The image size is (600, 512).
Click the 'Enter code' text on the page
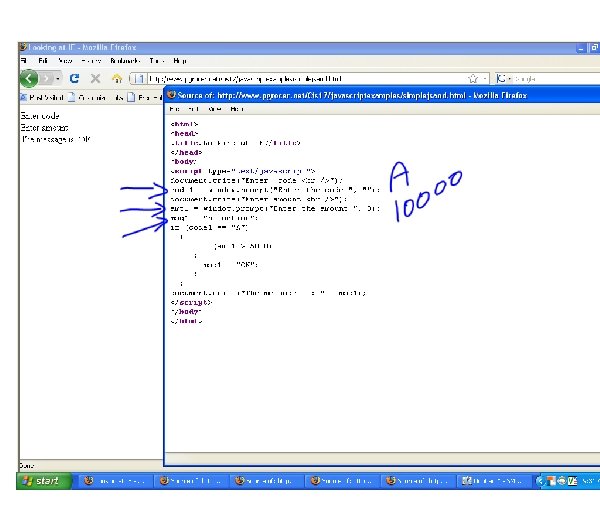click(x=40, y=116)
